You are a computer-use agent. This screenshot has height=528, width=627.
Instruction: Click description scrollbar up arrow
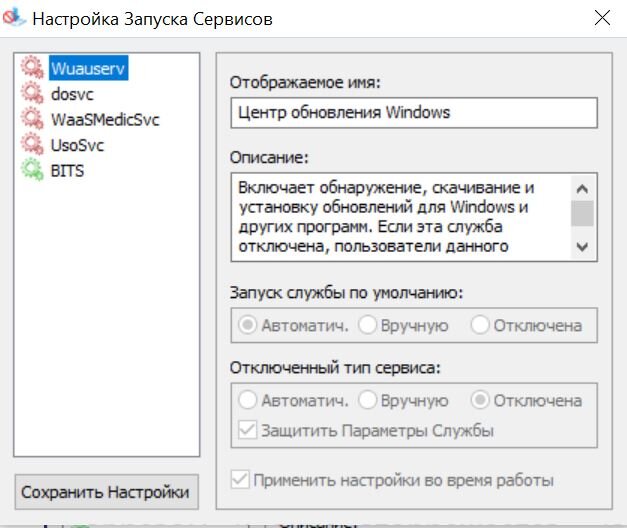tap(582, 188)
